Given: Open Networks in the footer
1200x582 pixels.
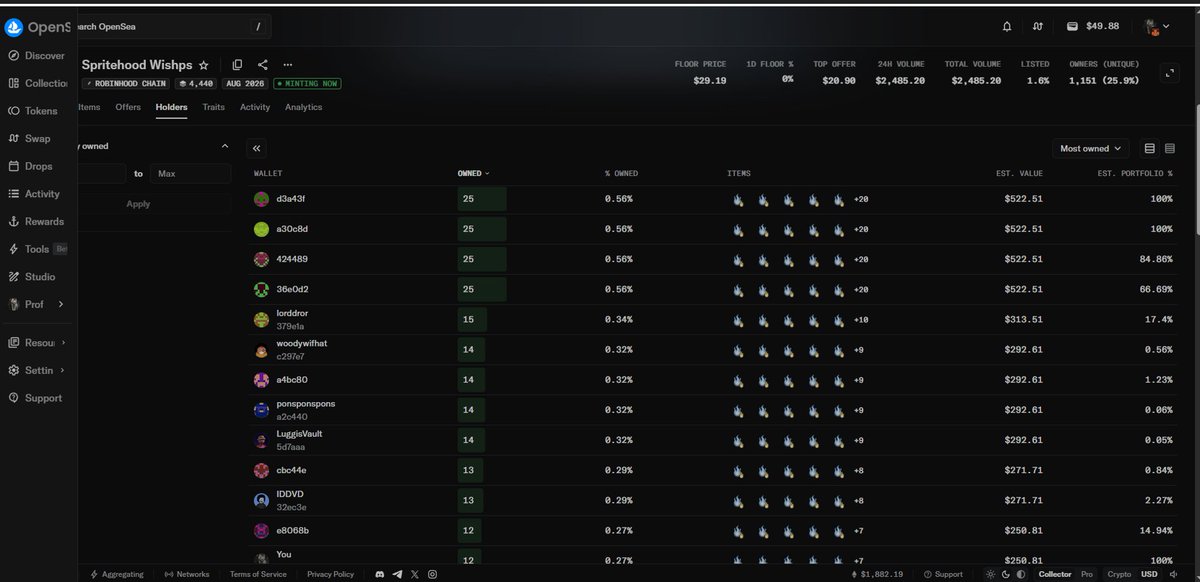Looking at the screenshot, I should [x=187, y=574].
